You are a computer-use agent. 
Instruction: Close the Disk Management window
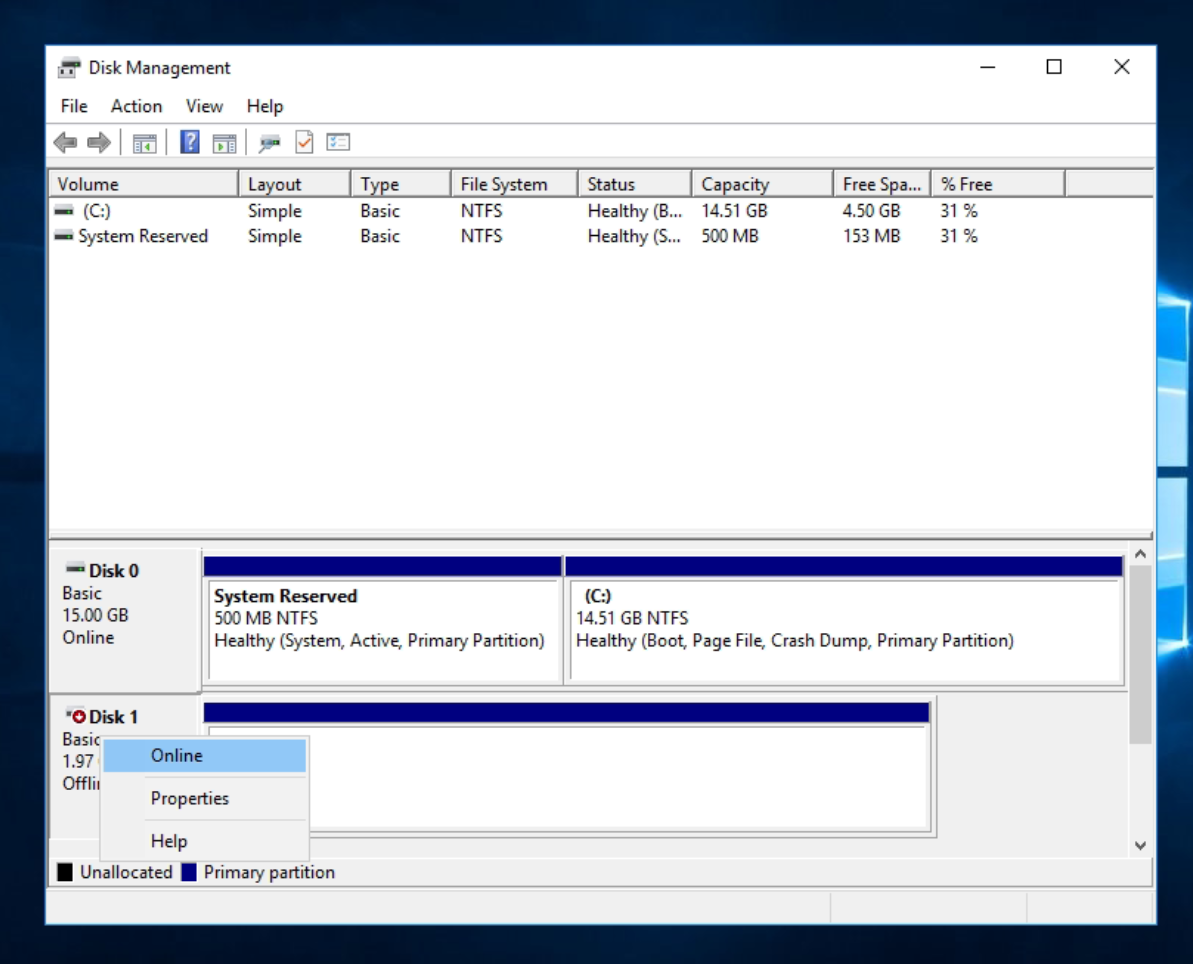click(x=1121, y=67)
